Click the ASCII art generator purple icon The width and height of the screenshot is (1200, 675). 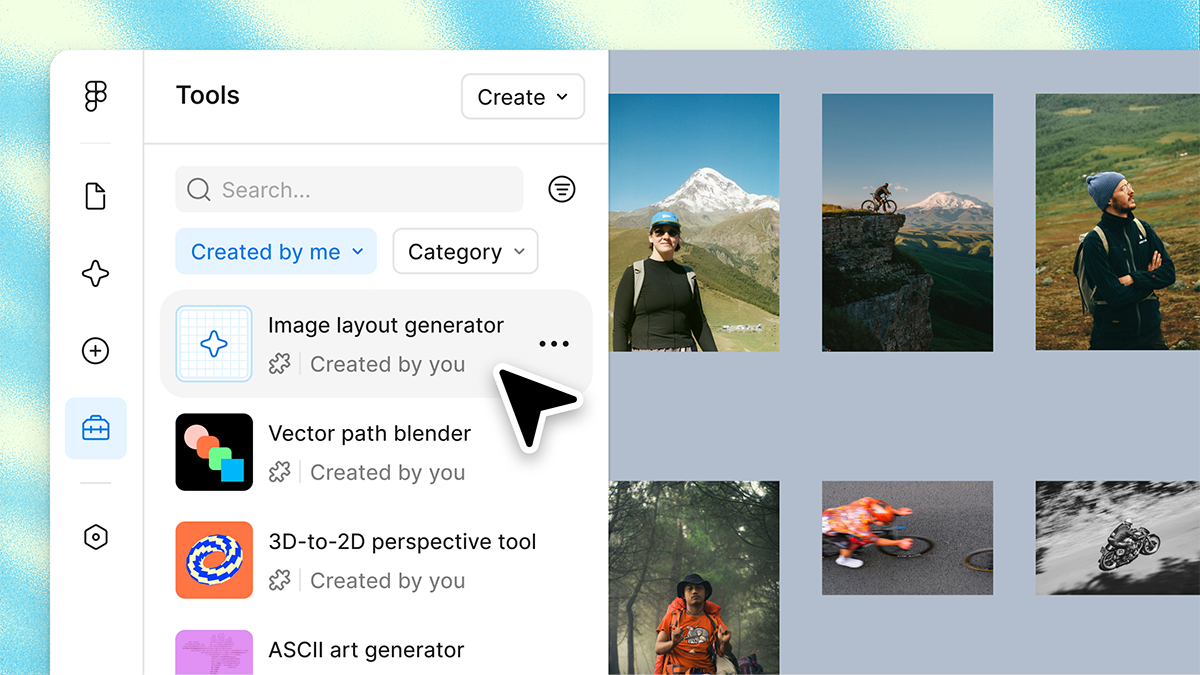(x=214, y=652)
